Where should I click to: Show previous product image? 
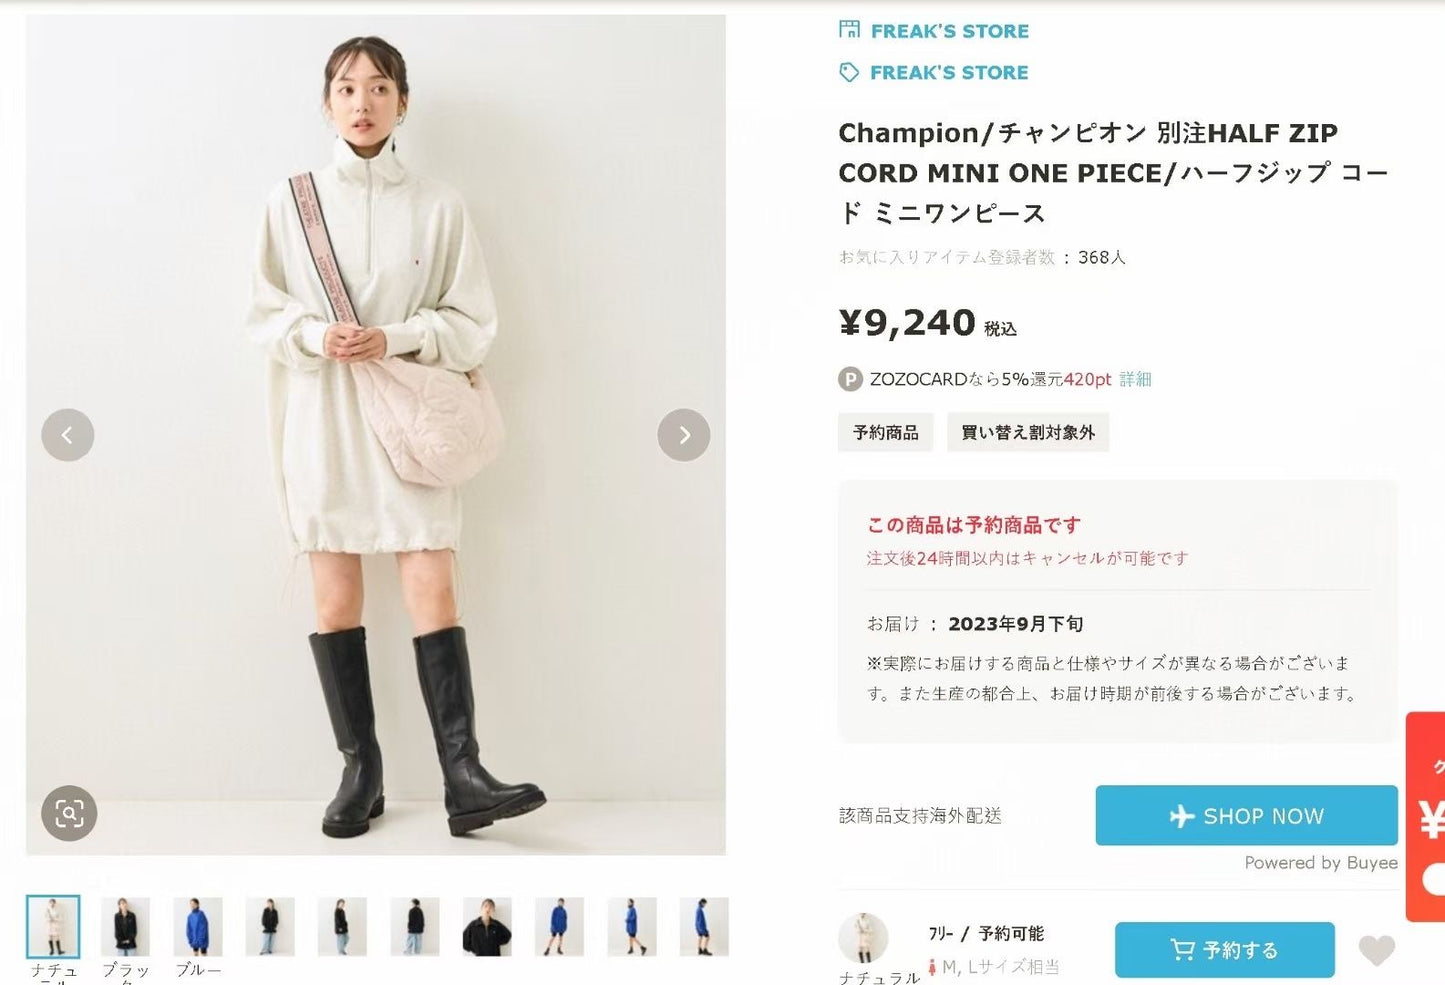click(x=68, y=435)
